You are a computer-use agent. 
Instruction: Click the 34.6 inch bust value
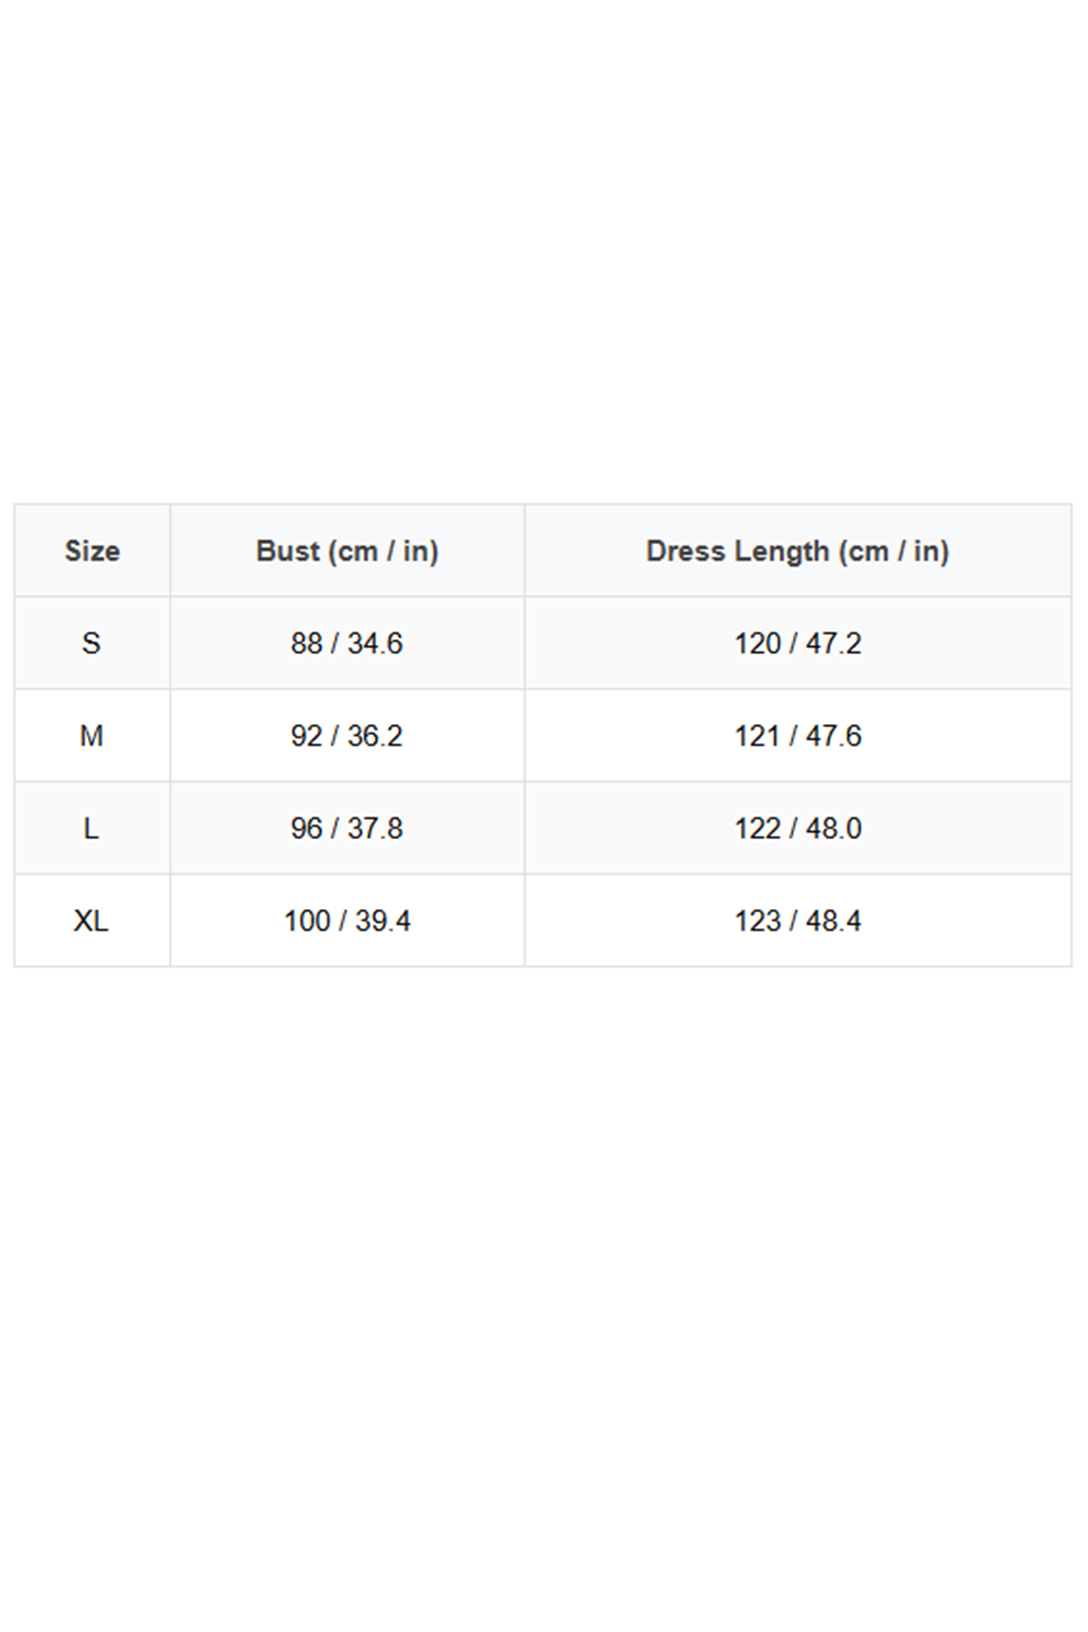[x=375, y=643]
